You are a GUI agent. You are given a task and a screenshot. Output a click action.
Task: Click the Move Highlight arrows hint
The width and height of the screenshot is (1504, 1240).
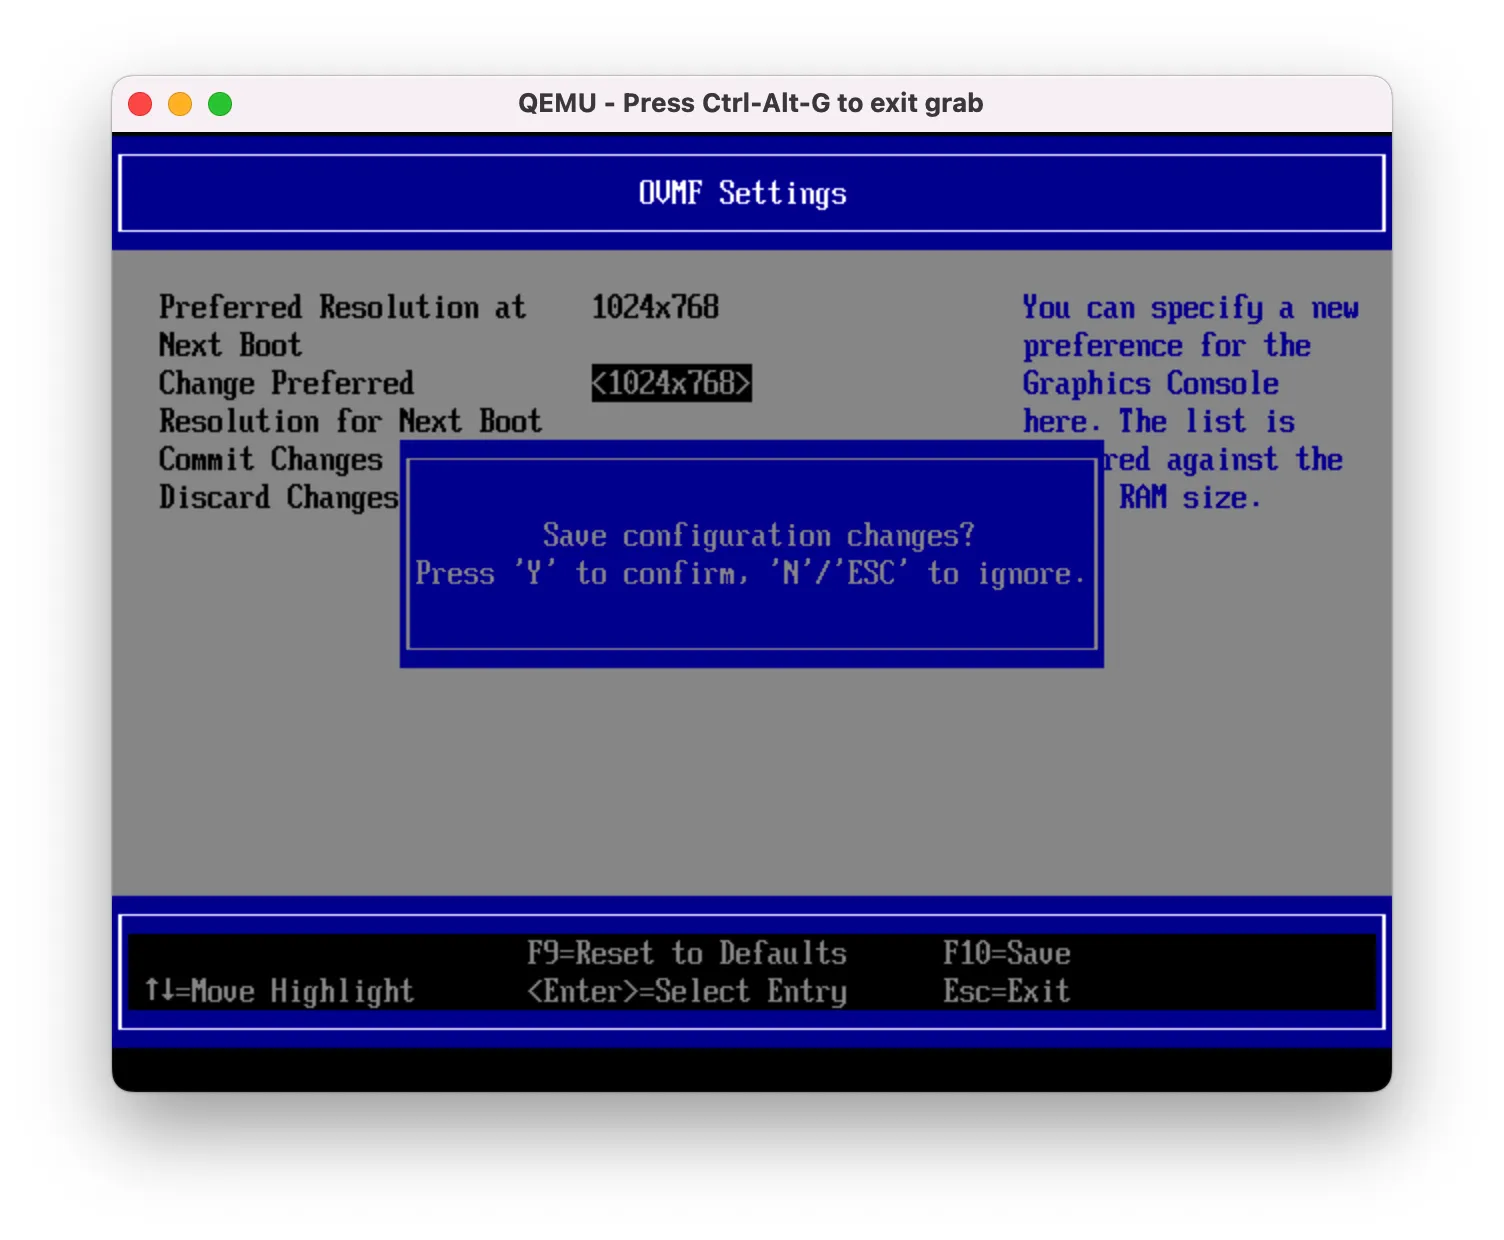point(279,991)
